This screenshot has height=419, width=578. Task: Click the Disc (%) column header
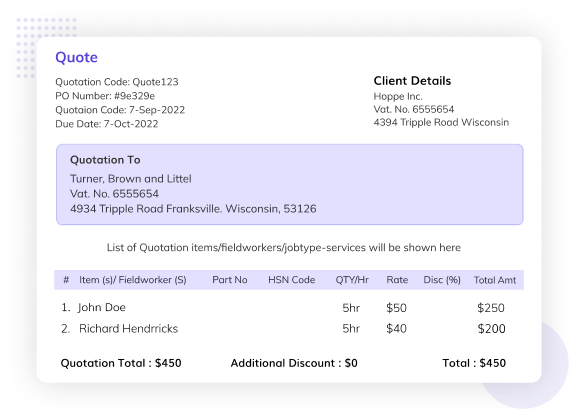point(442,280)
